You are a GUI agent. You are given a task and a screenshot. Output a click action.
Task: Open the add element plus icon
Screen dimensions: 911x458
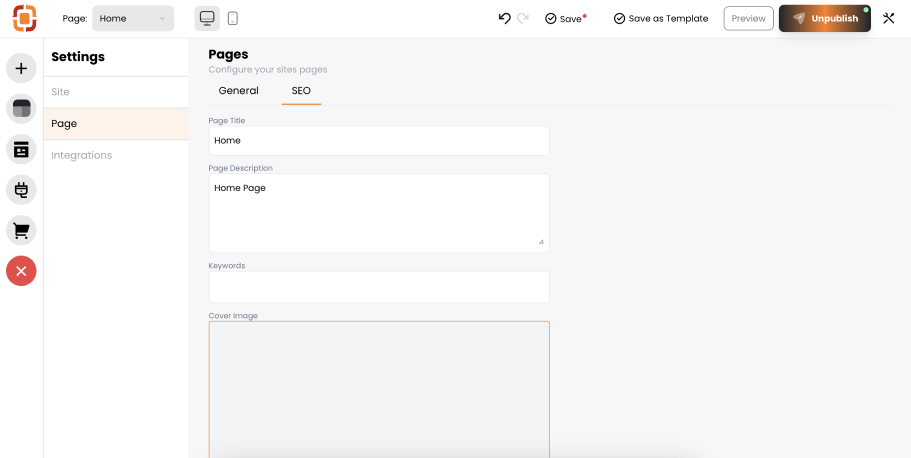pos(21,69)
